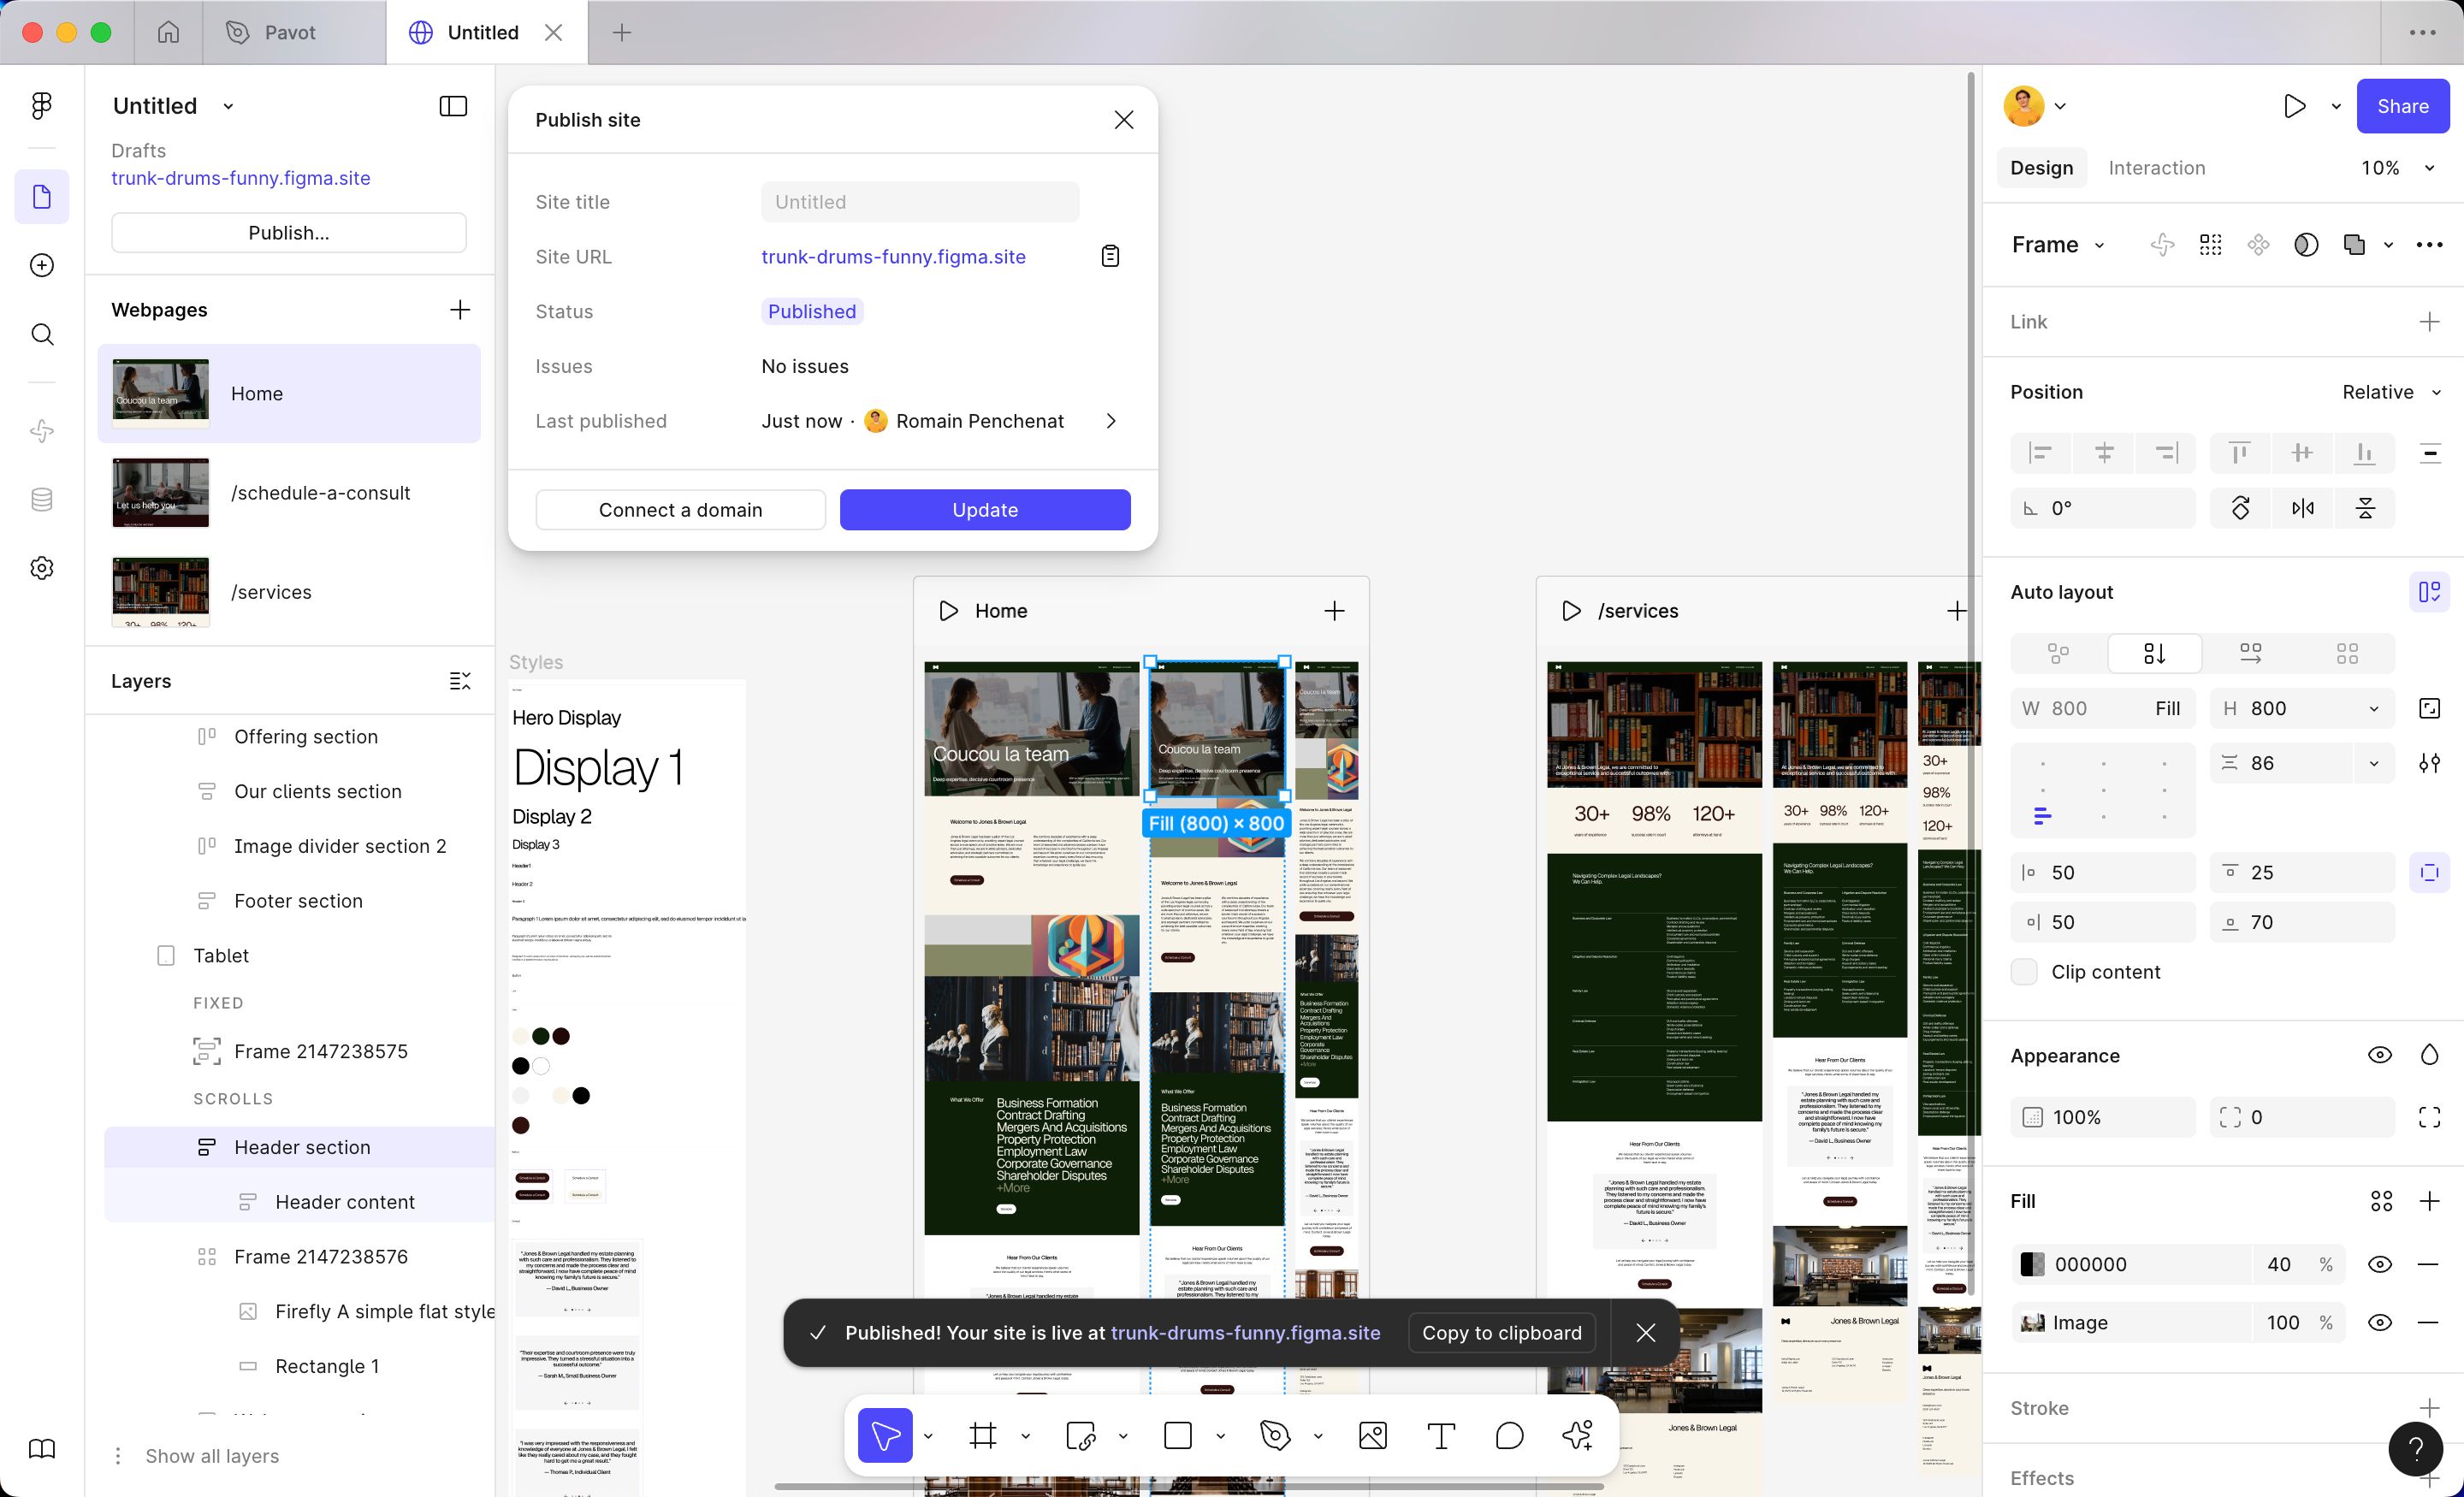Open the search sidebar icon

click(x=42, y=334)
